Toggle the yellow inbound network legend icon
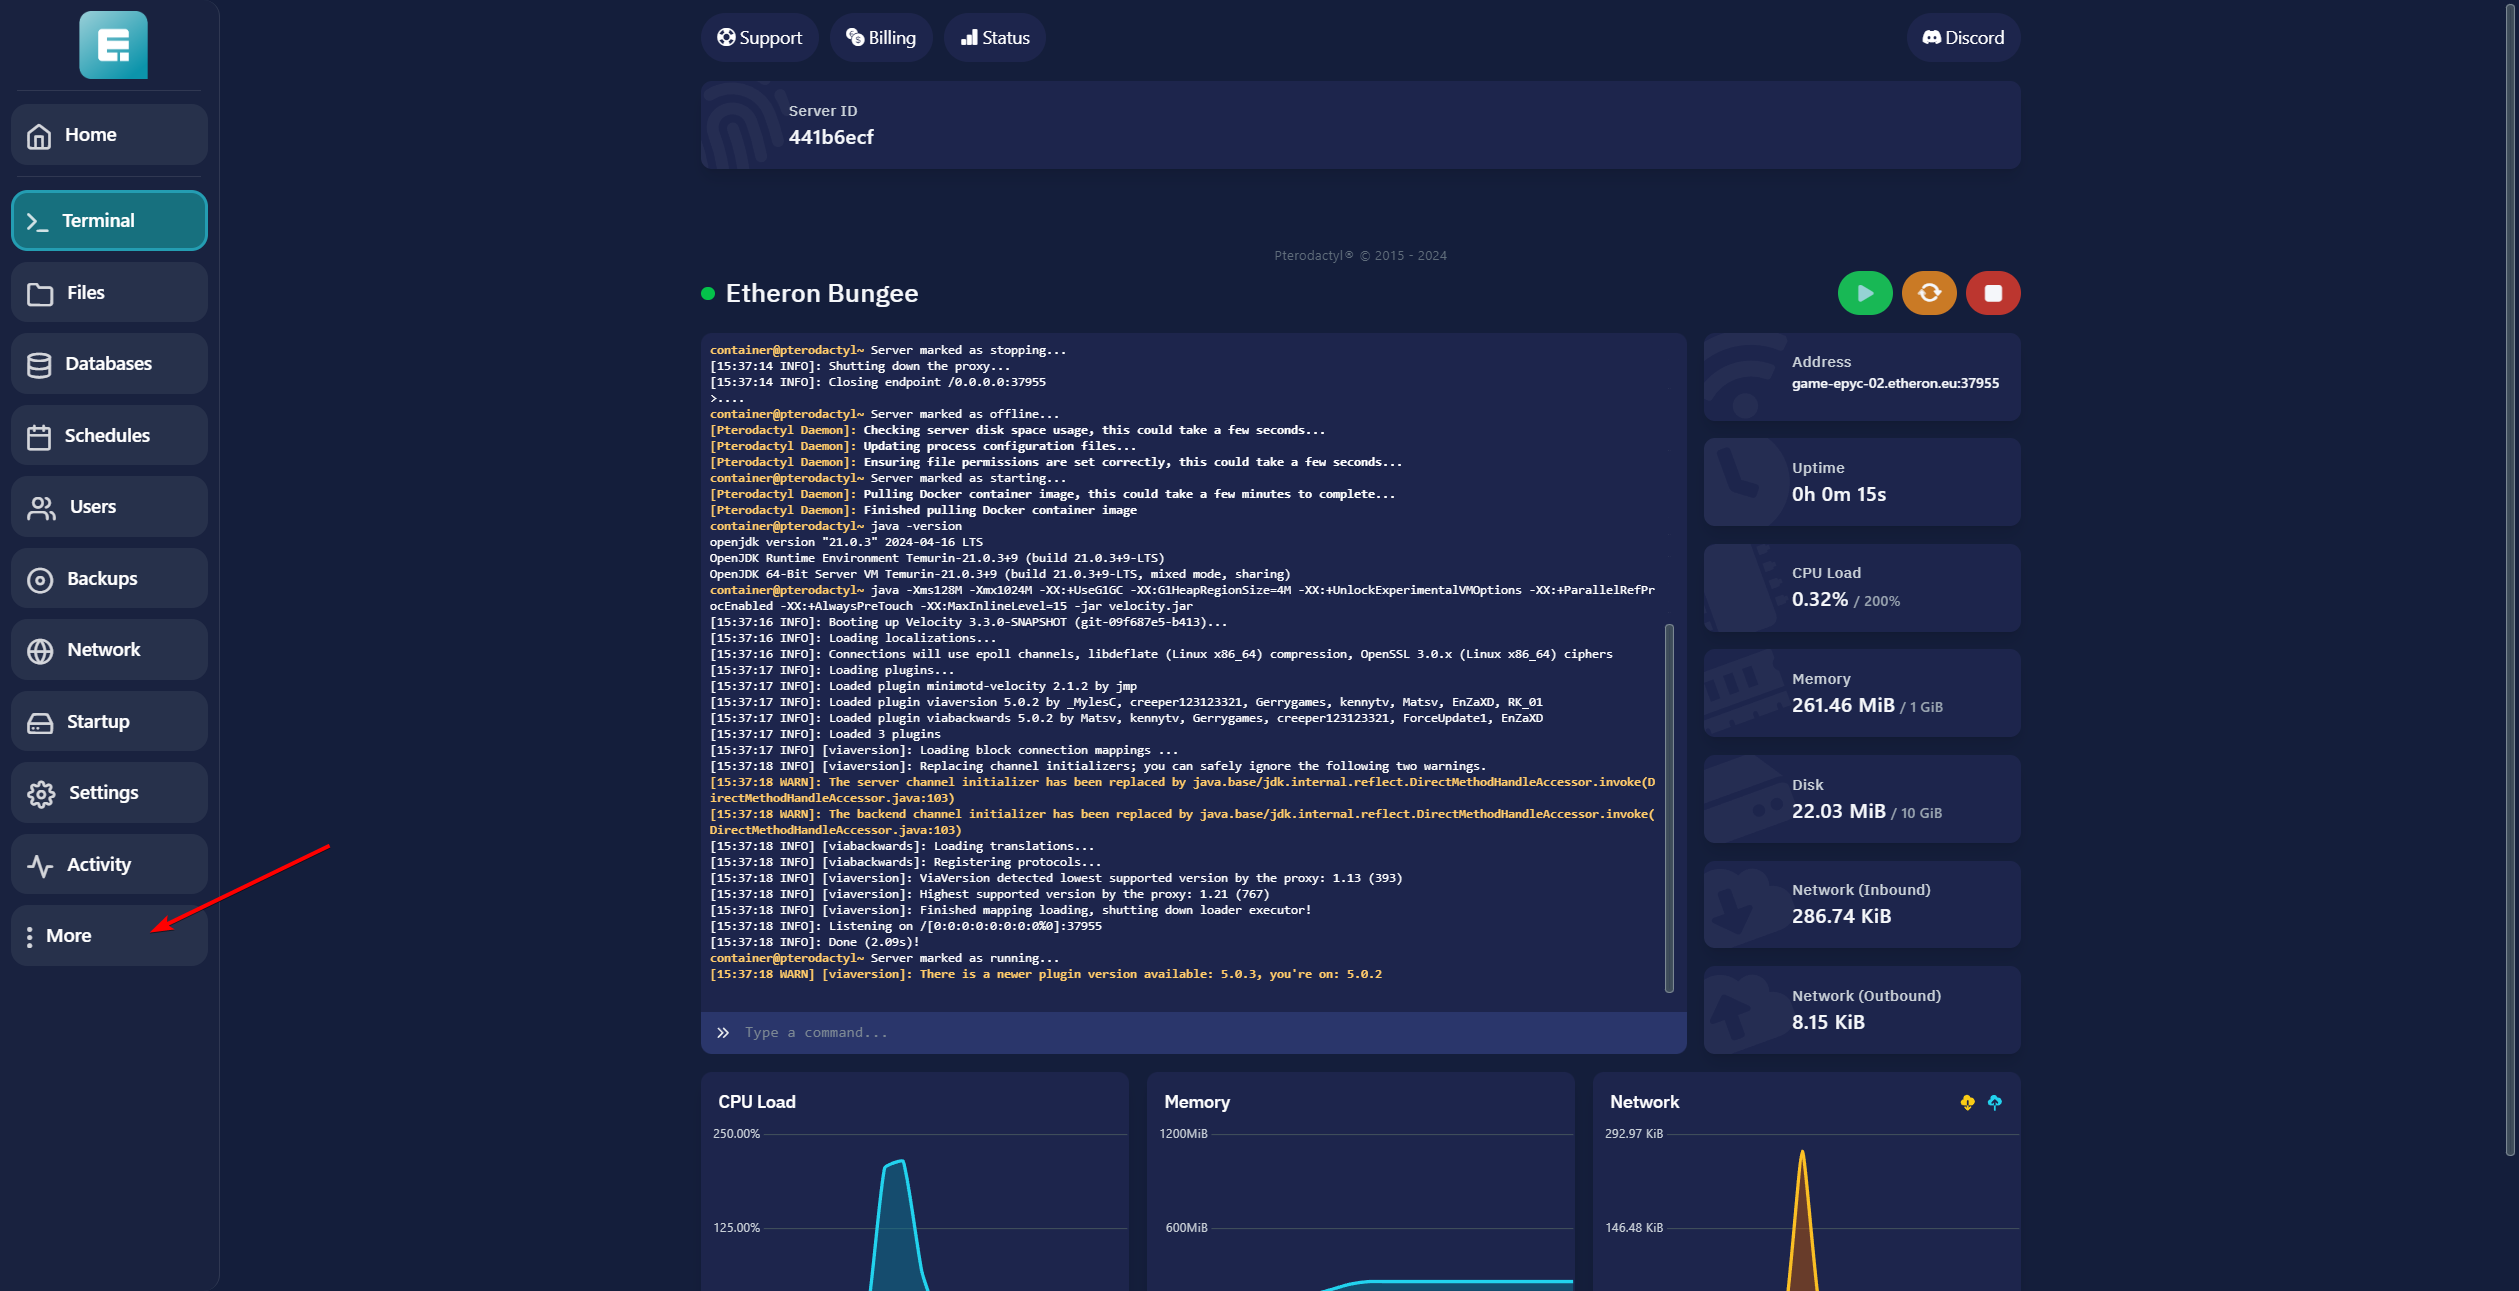 click(x=1967, y=1102)
